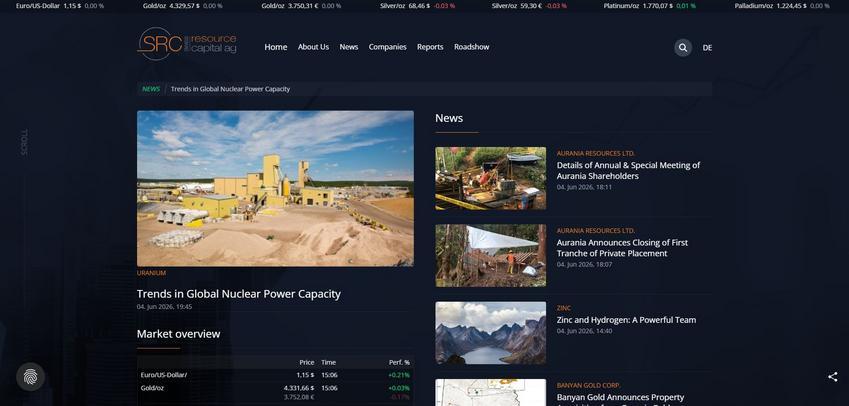Click the Euro/US-Dollar row in Market overview
The width and height of the screenshot is (849, 406).
pos(275,375)
